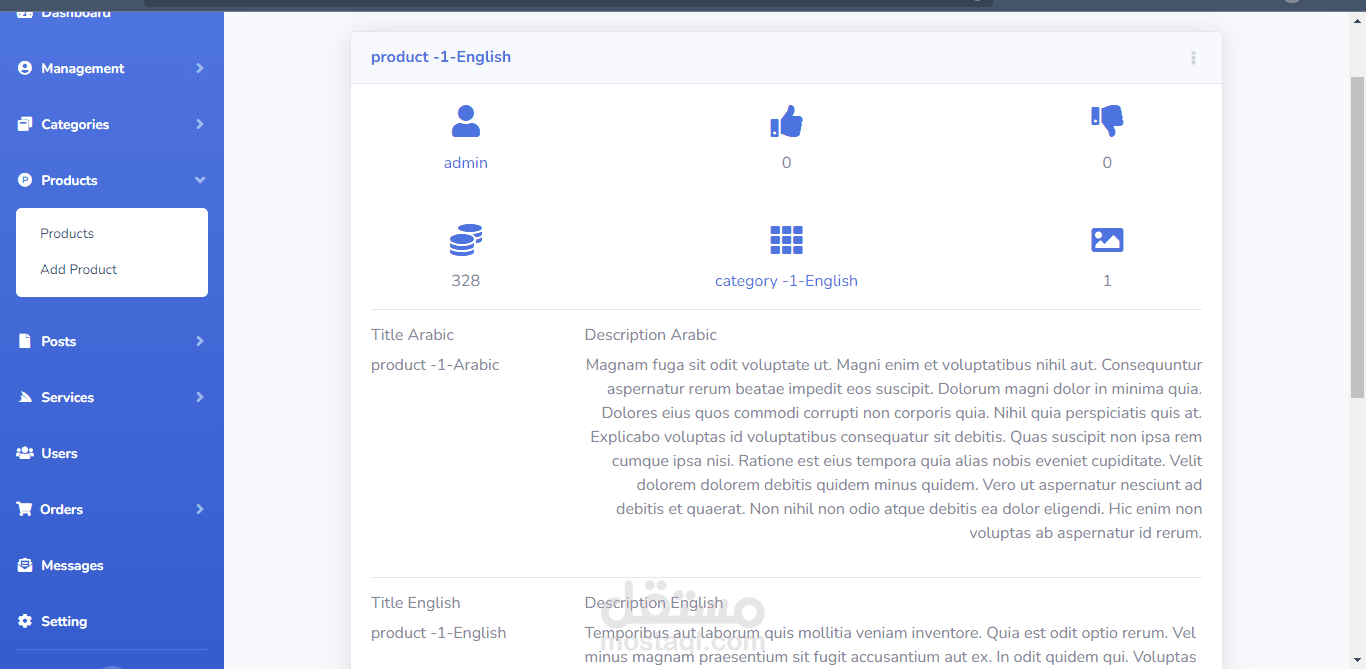Open the Orders menu label
The width and height of the screenshot is (1366, 669).
(62, 509)
